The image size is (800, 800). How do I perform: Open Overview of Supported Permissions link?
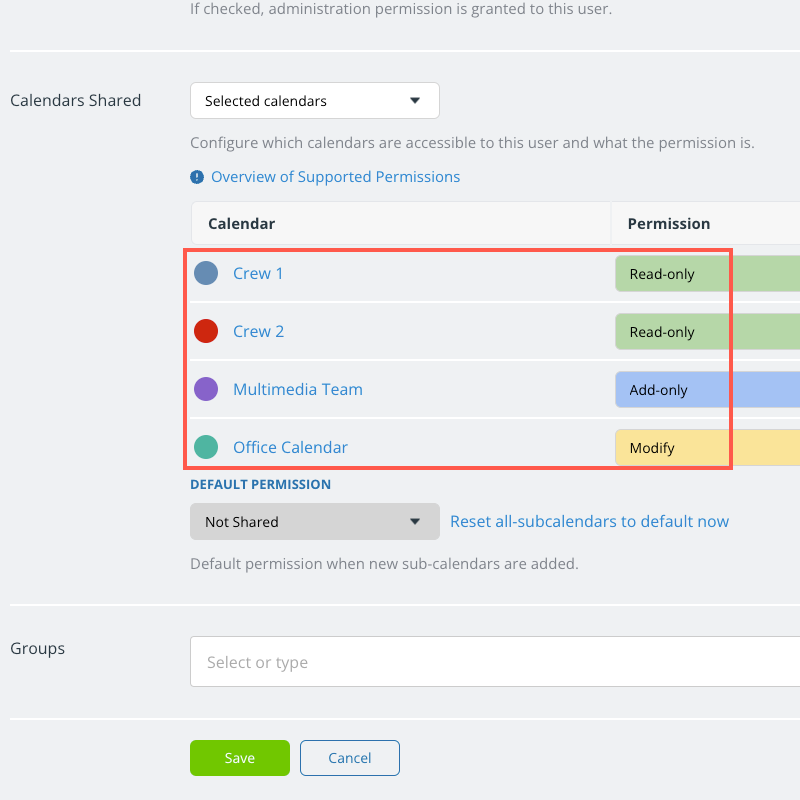tap(336, 177)
